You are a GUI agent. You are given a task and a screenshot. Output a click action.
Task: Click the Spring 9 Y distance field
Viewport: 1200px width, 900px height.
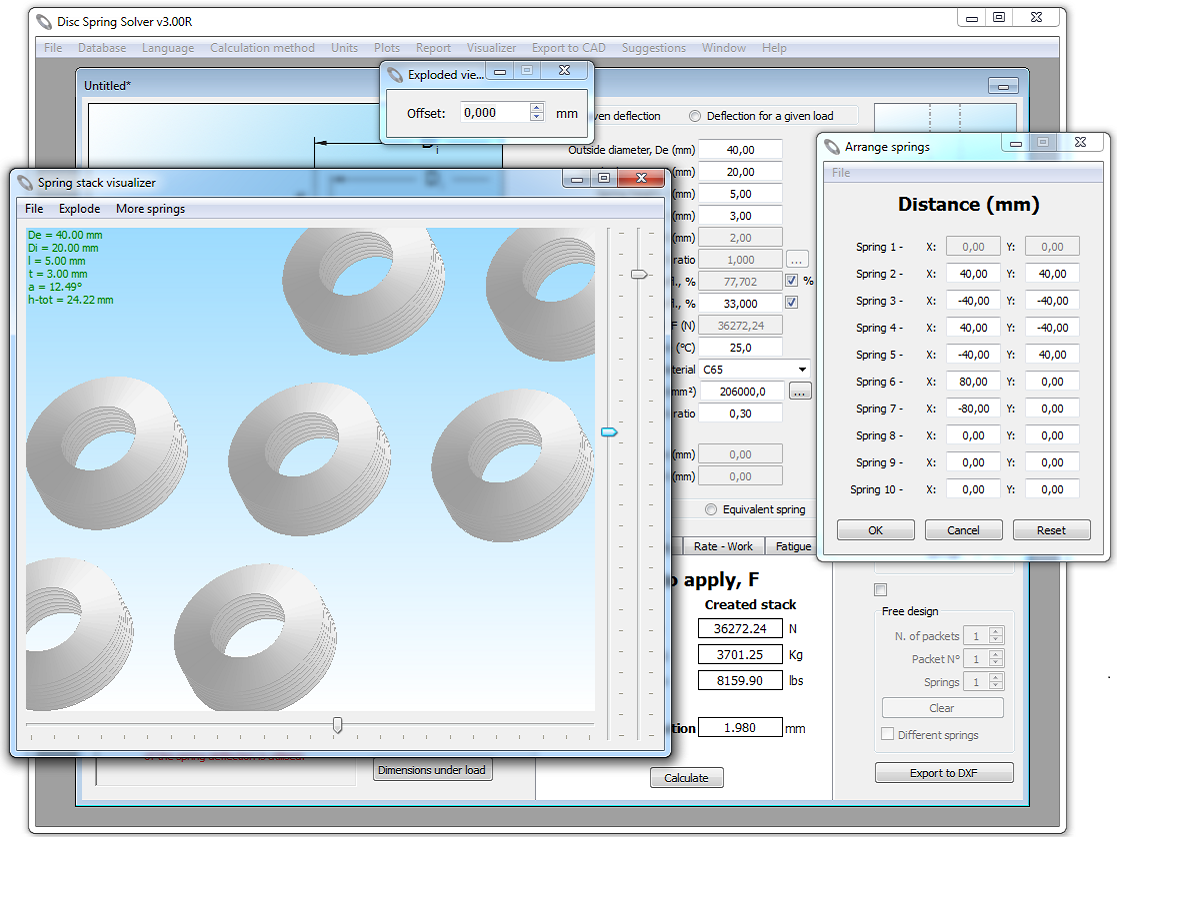(1052, 462)
